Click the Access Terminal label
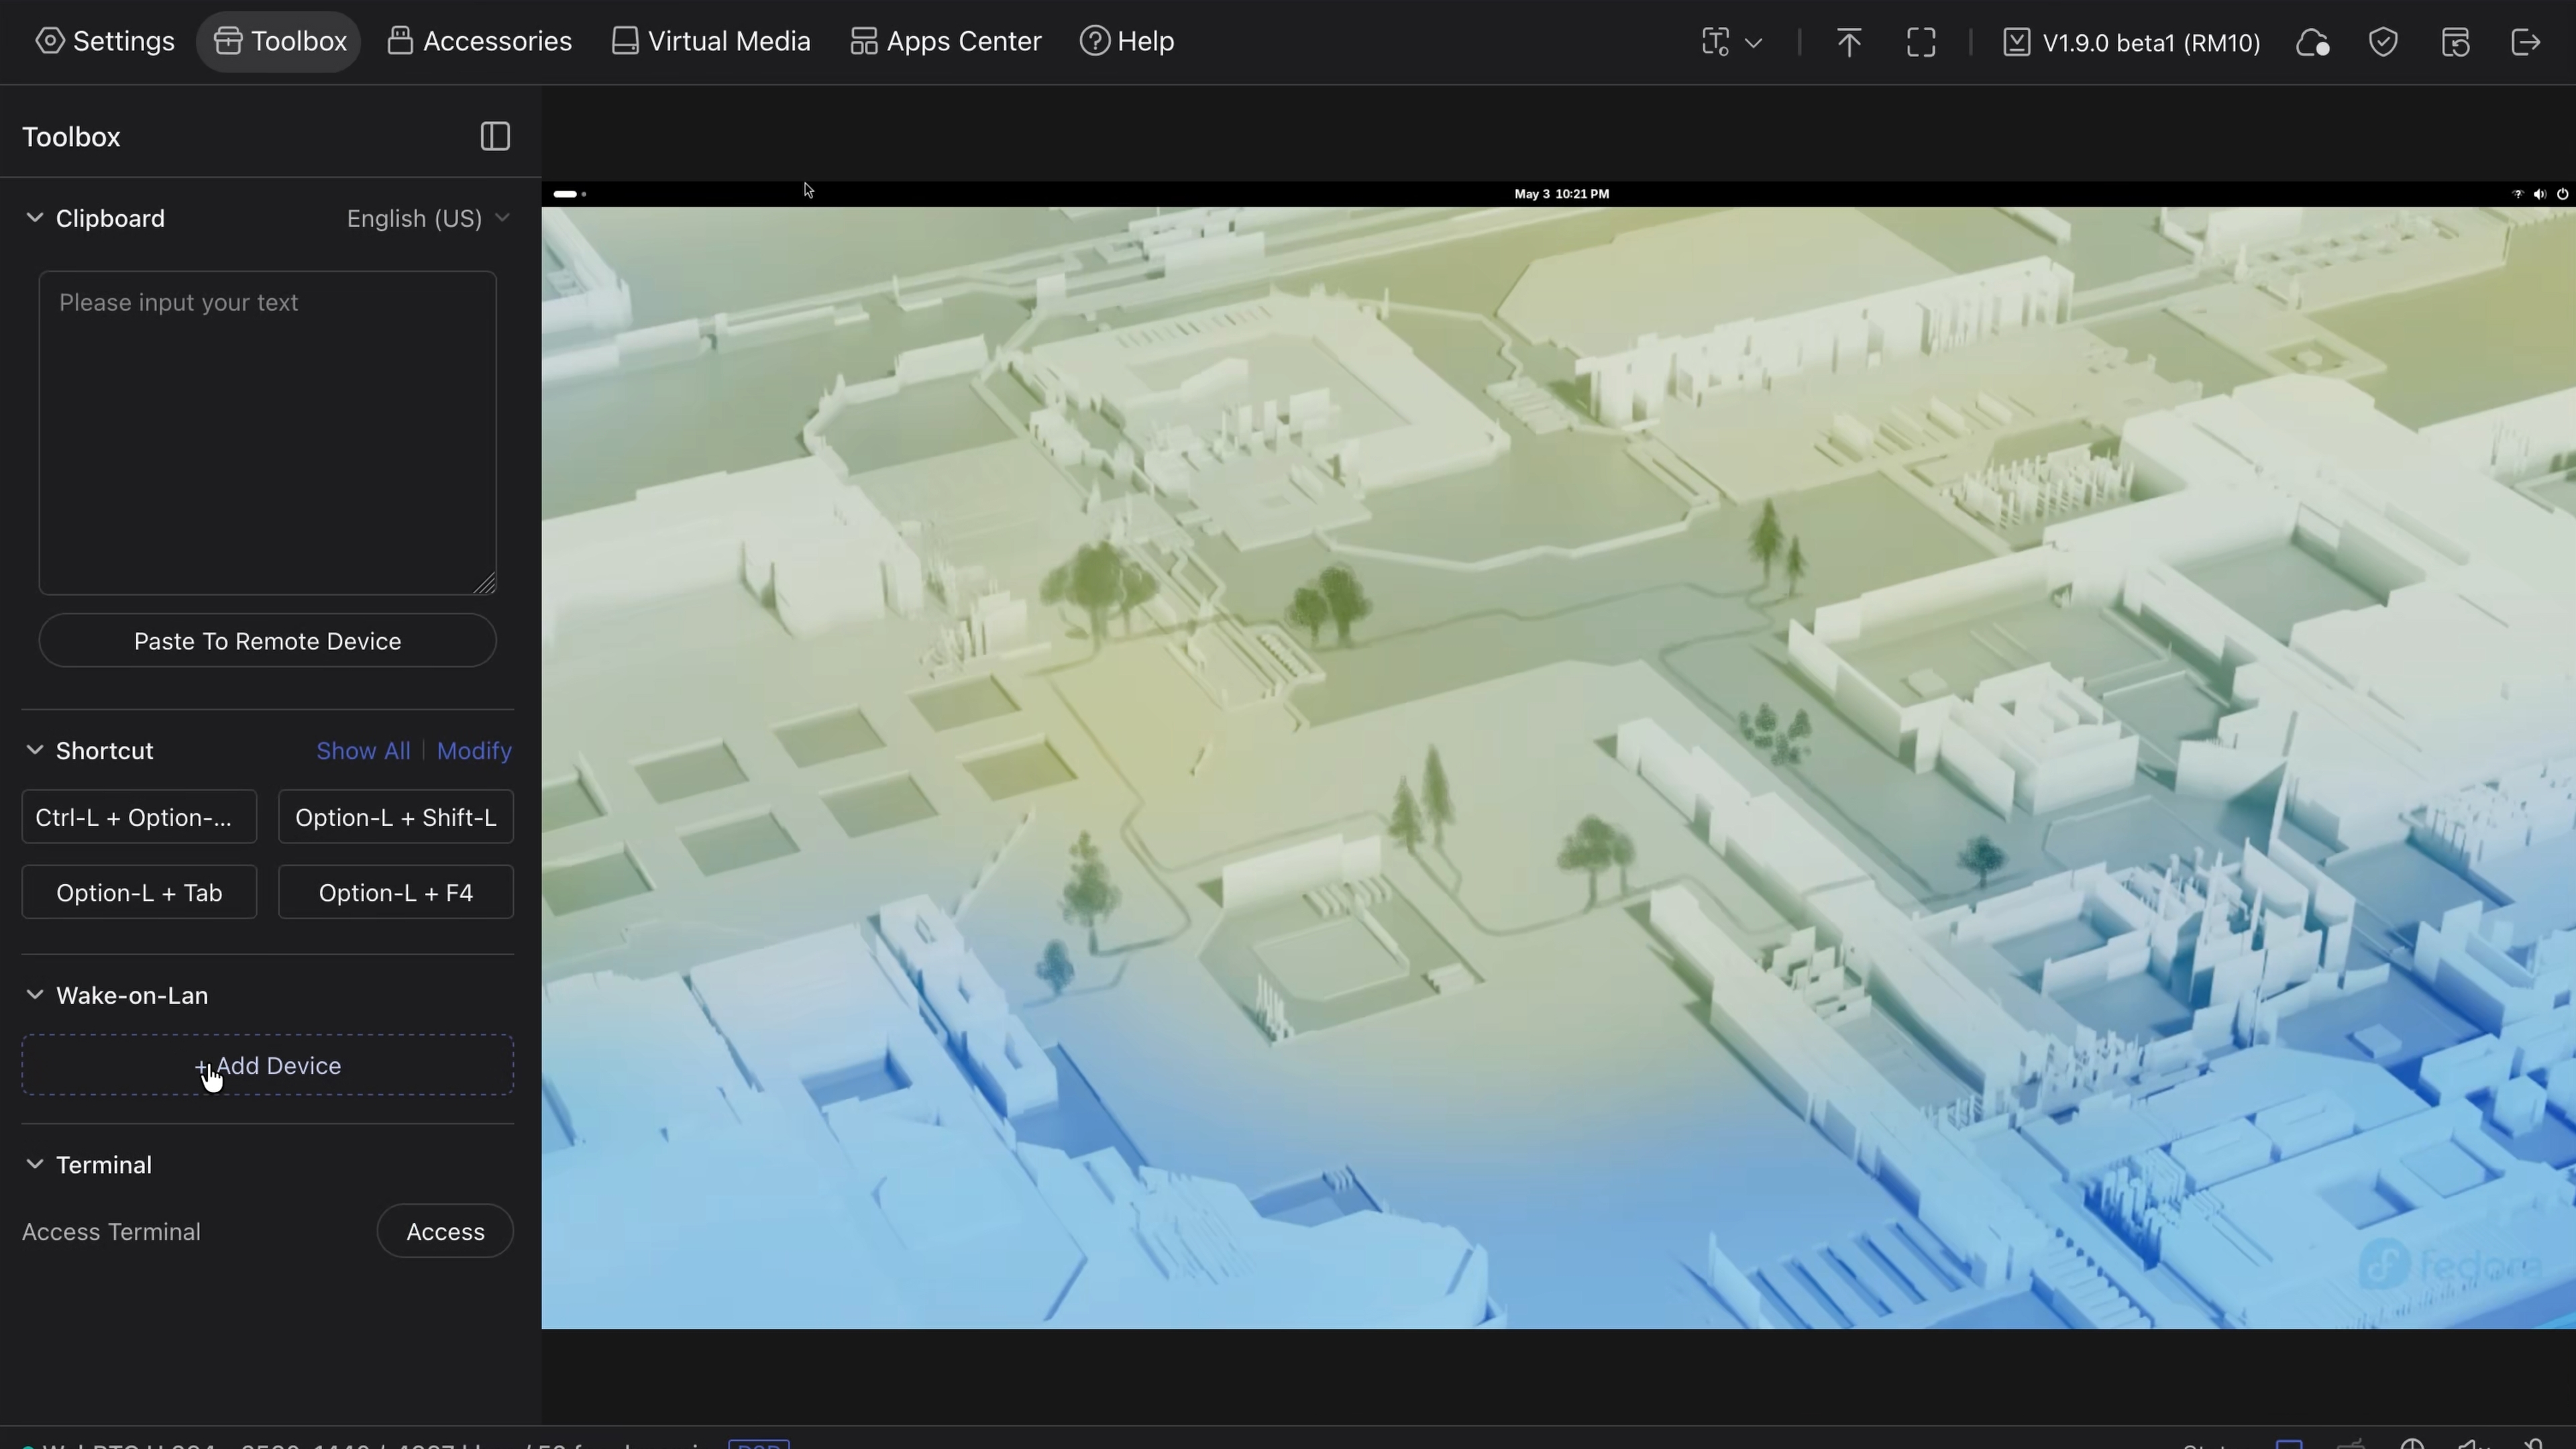 click(x=111, y=1231)
